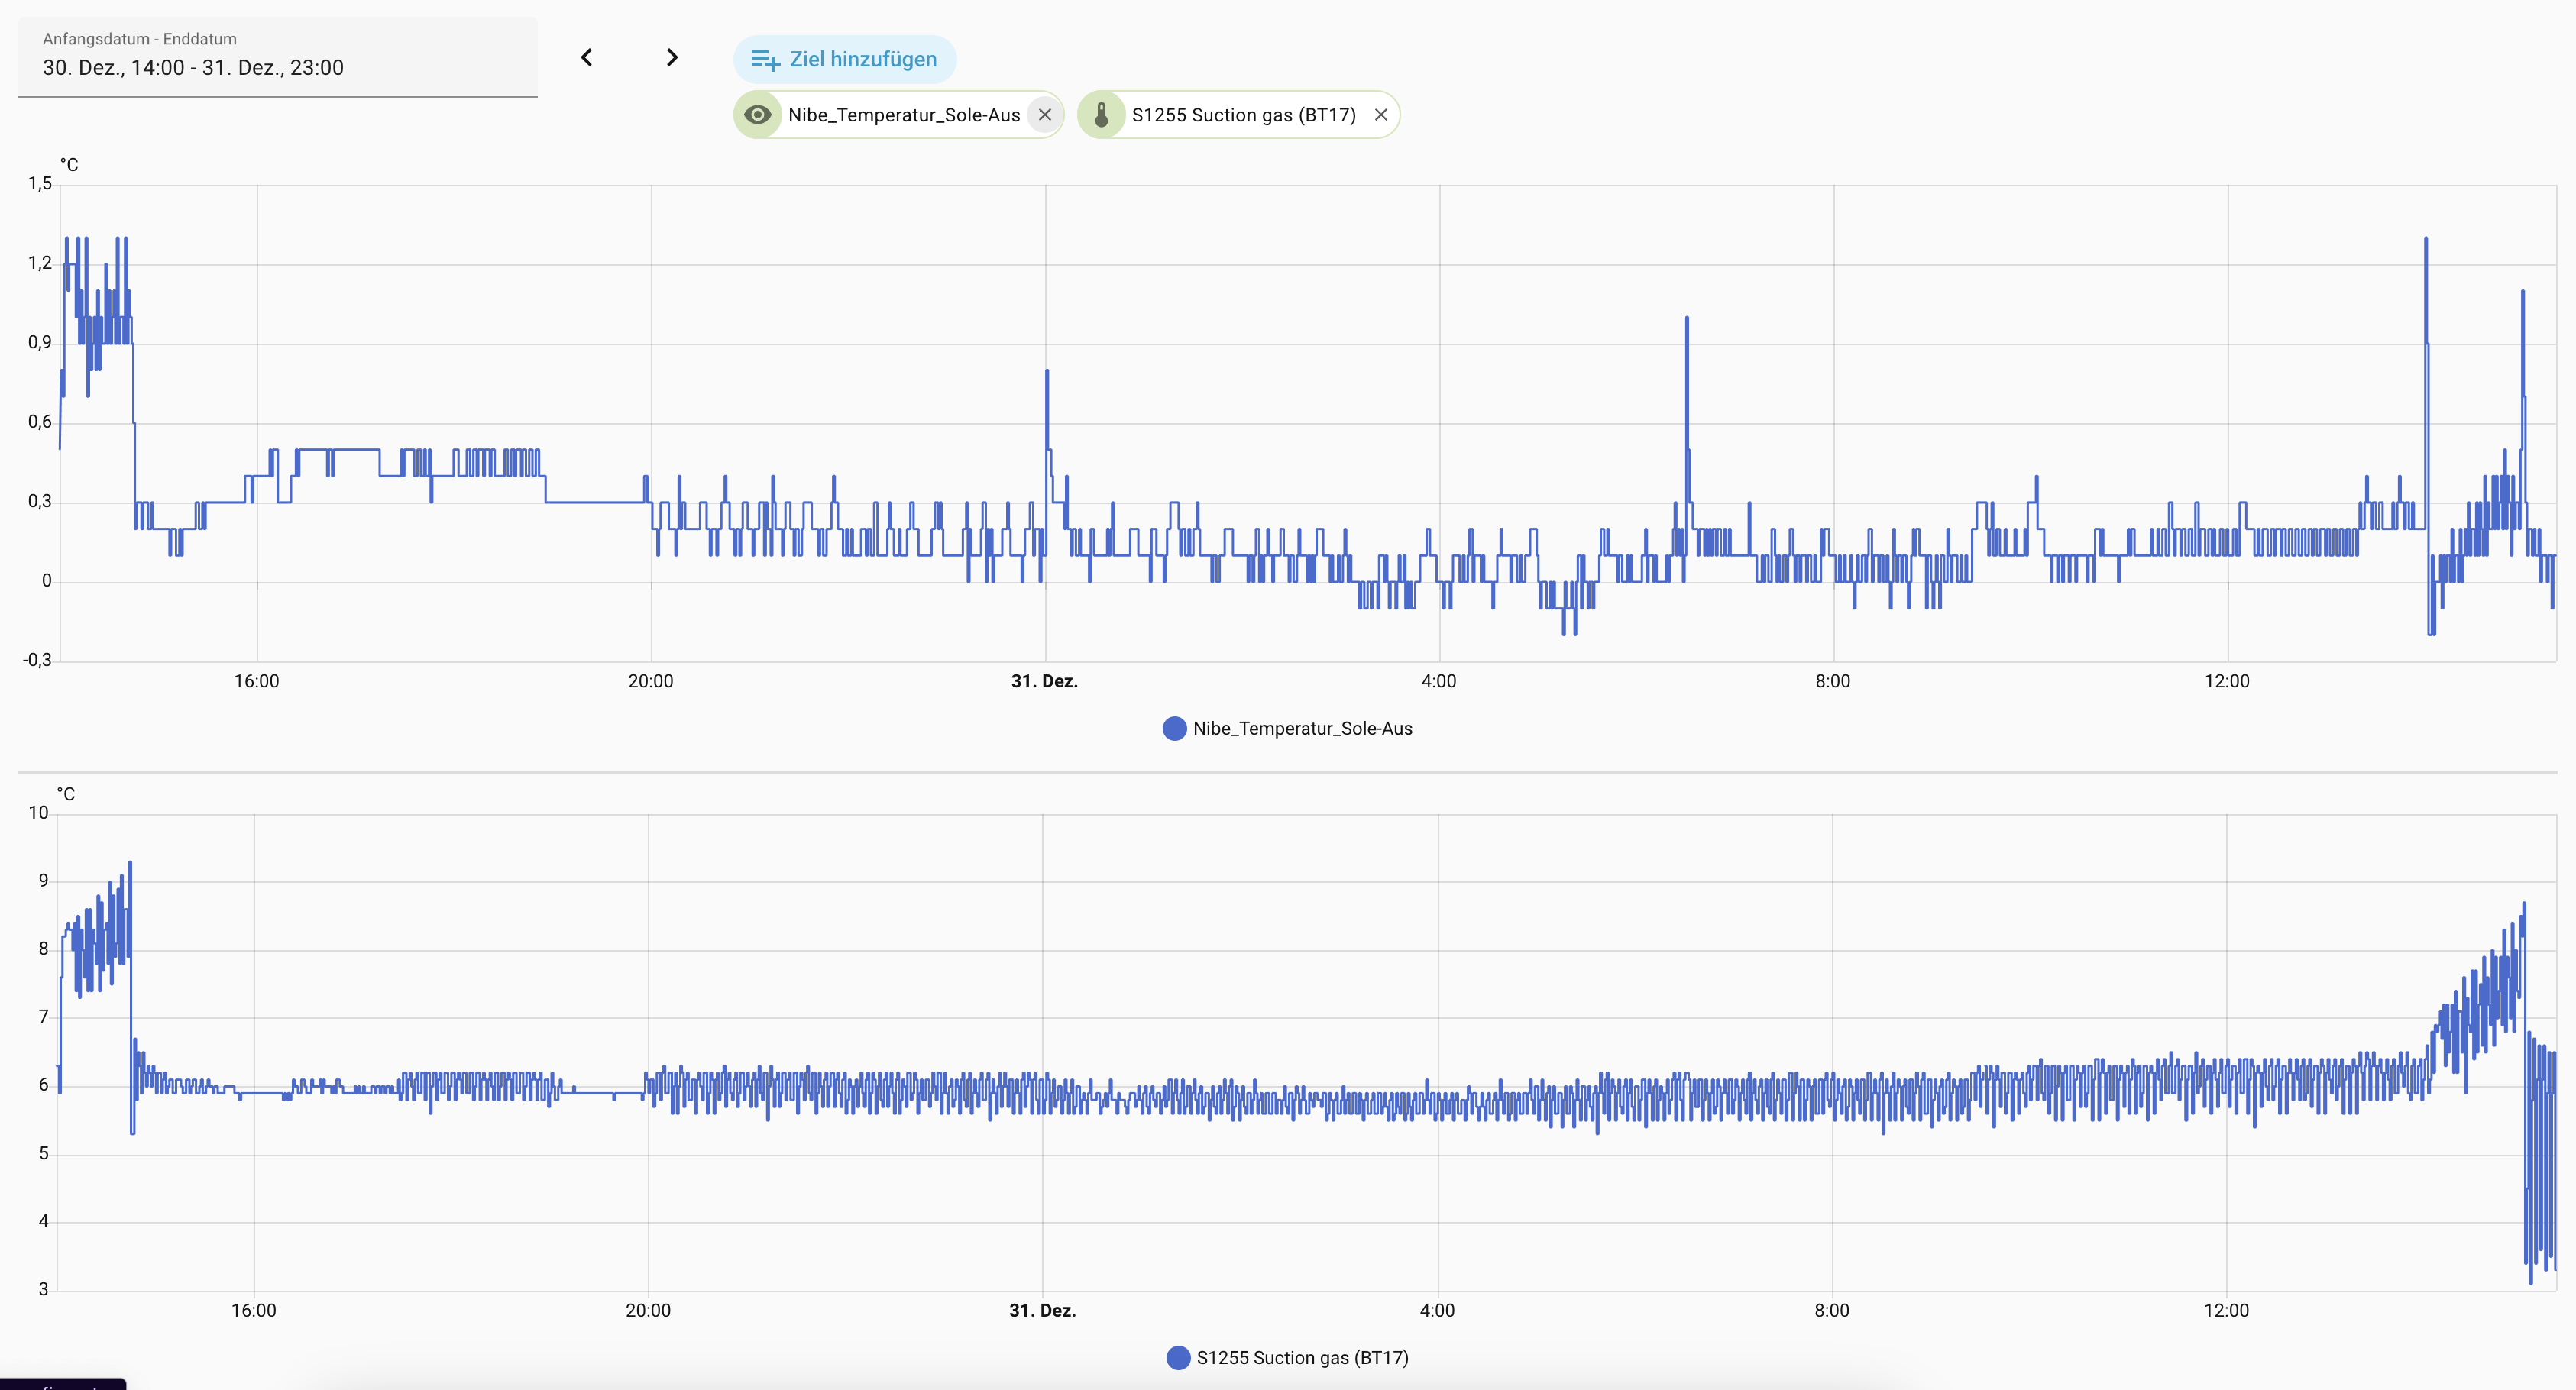This screenshot has width=2576, height=1390.
Task: Toggle S1255 Suction gas (BT17) legend label
Action: pyautogui.click(x=1302, y=1358)
